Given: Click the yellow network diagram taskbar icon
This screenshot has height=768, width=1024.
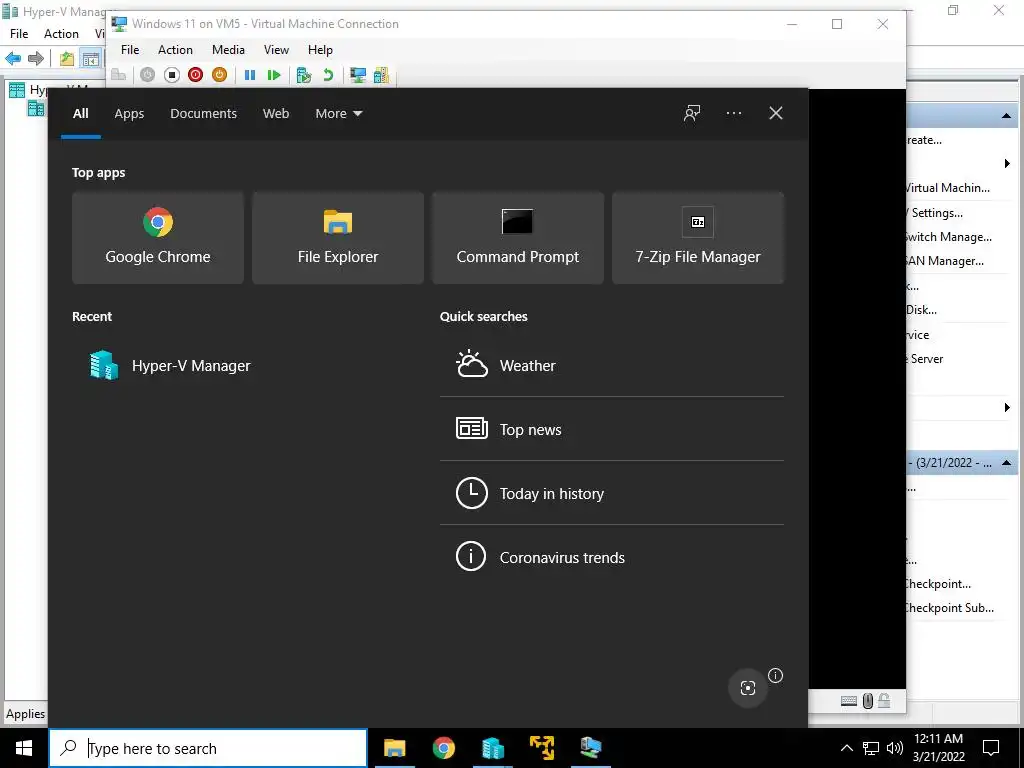Looking at the screenshot, I should click(x=541, y=748).
